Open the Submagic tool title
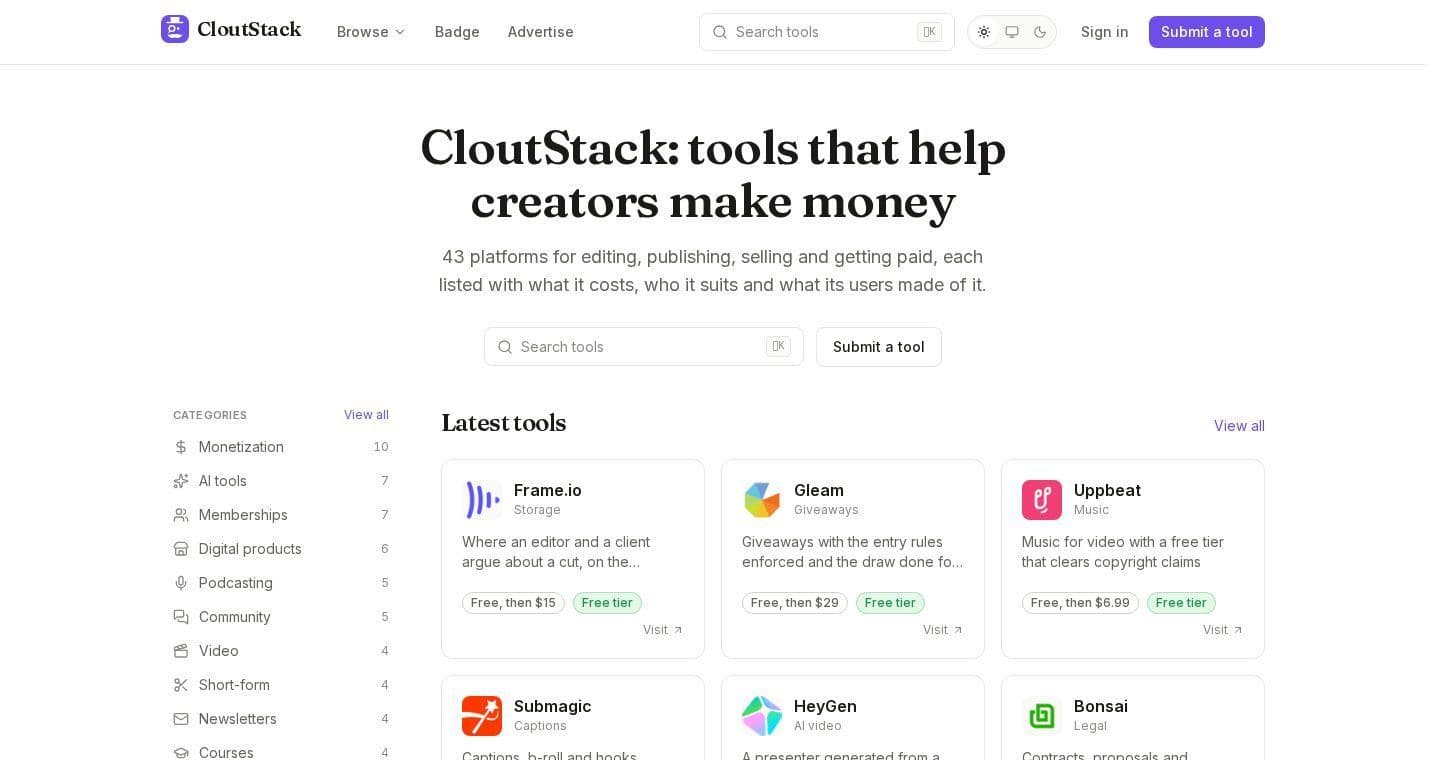The height and width of the screenshot is (760, 1440). (552, 706)
